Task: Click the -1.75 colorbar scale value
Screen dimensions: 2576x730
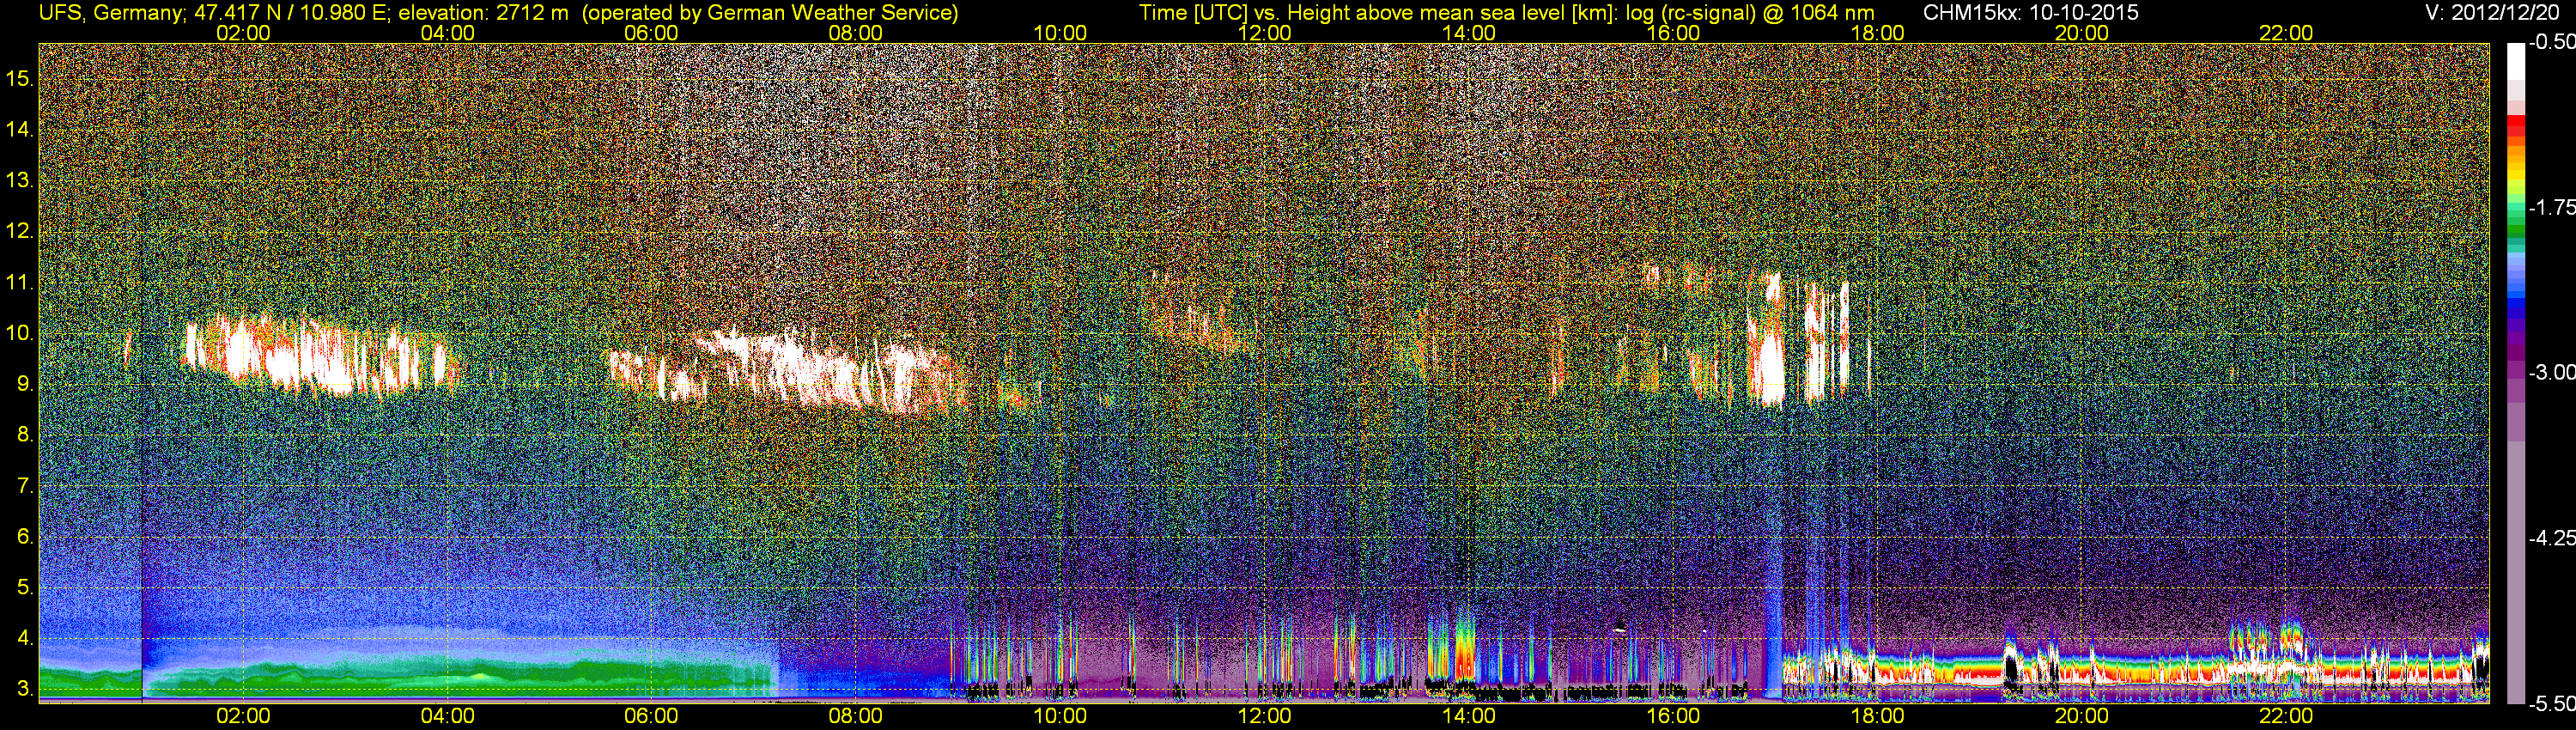Action: [x=2551, y=207]
